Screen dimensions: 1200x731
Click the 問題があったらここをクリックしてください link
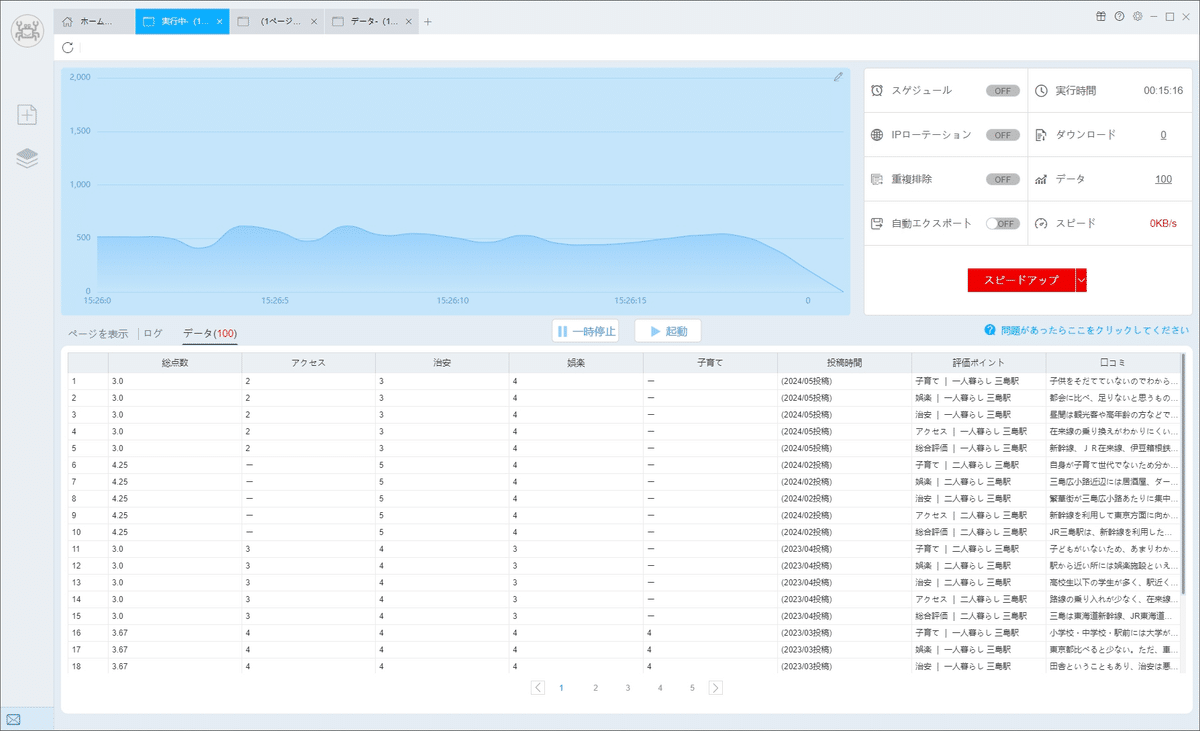point(1093,330)
